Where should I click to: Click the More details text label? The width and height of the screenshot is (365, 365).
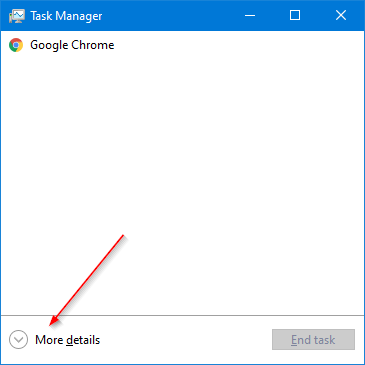[67, 340]
